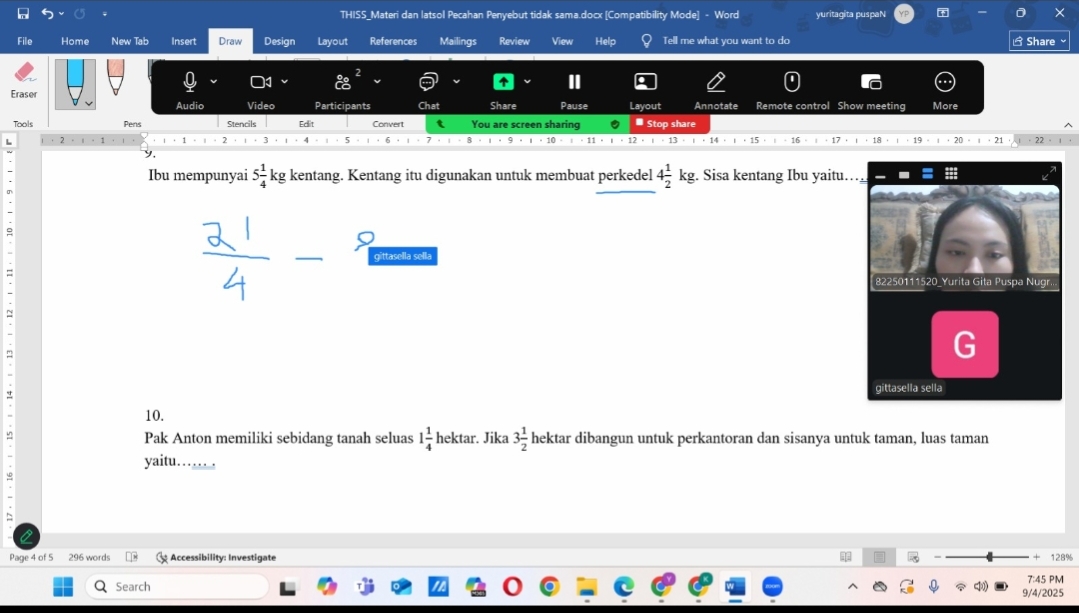This screenshot has width=1079, height=613.
Task: Open the References ribbon tab
Action: point(393,41)
